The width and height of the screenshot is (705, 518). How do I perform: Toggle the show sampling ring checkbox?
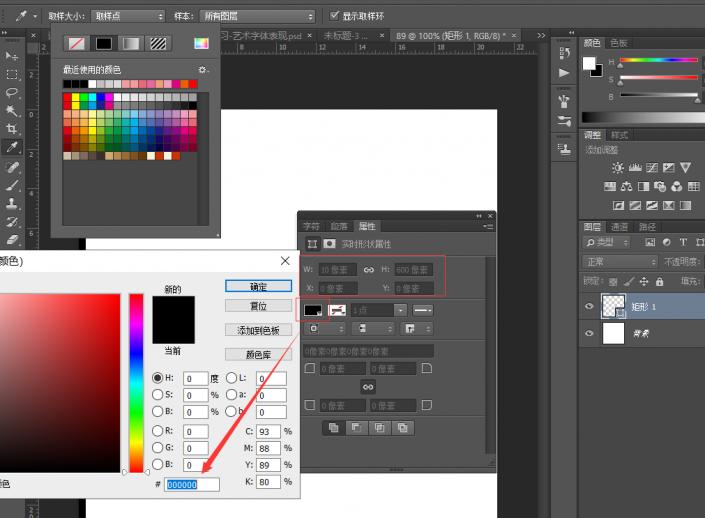click(x=334, y=16)
